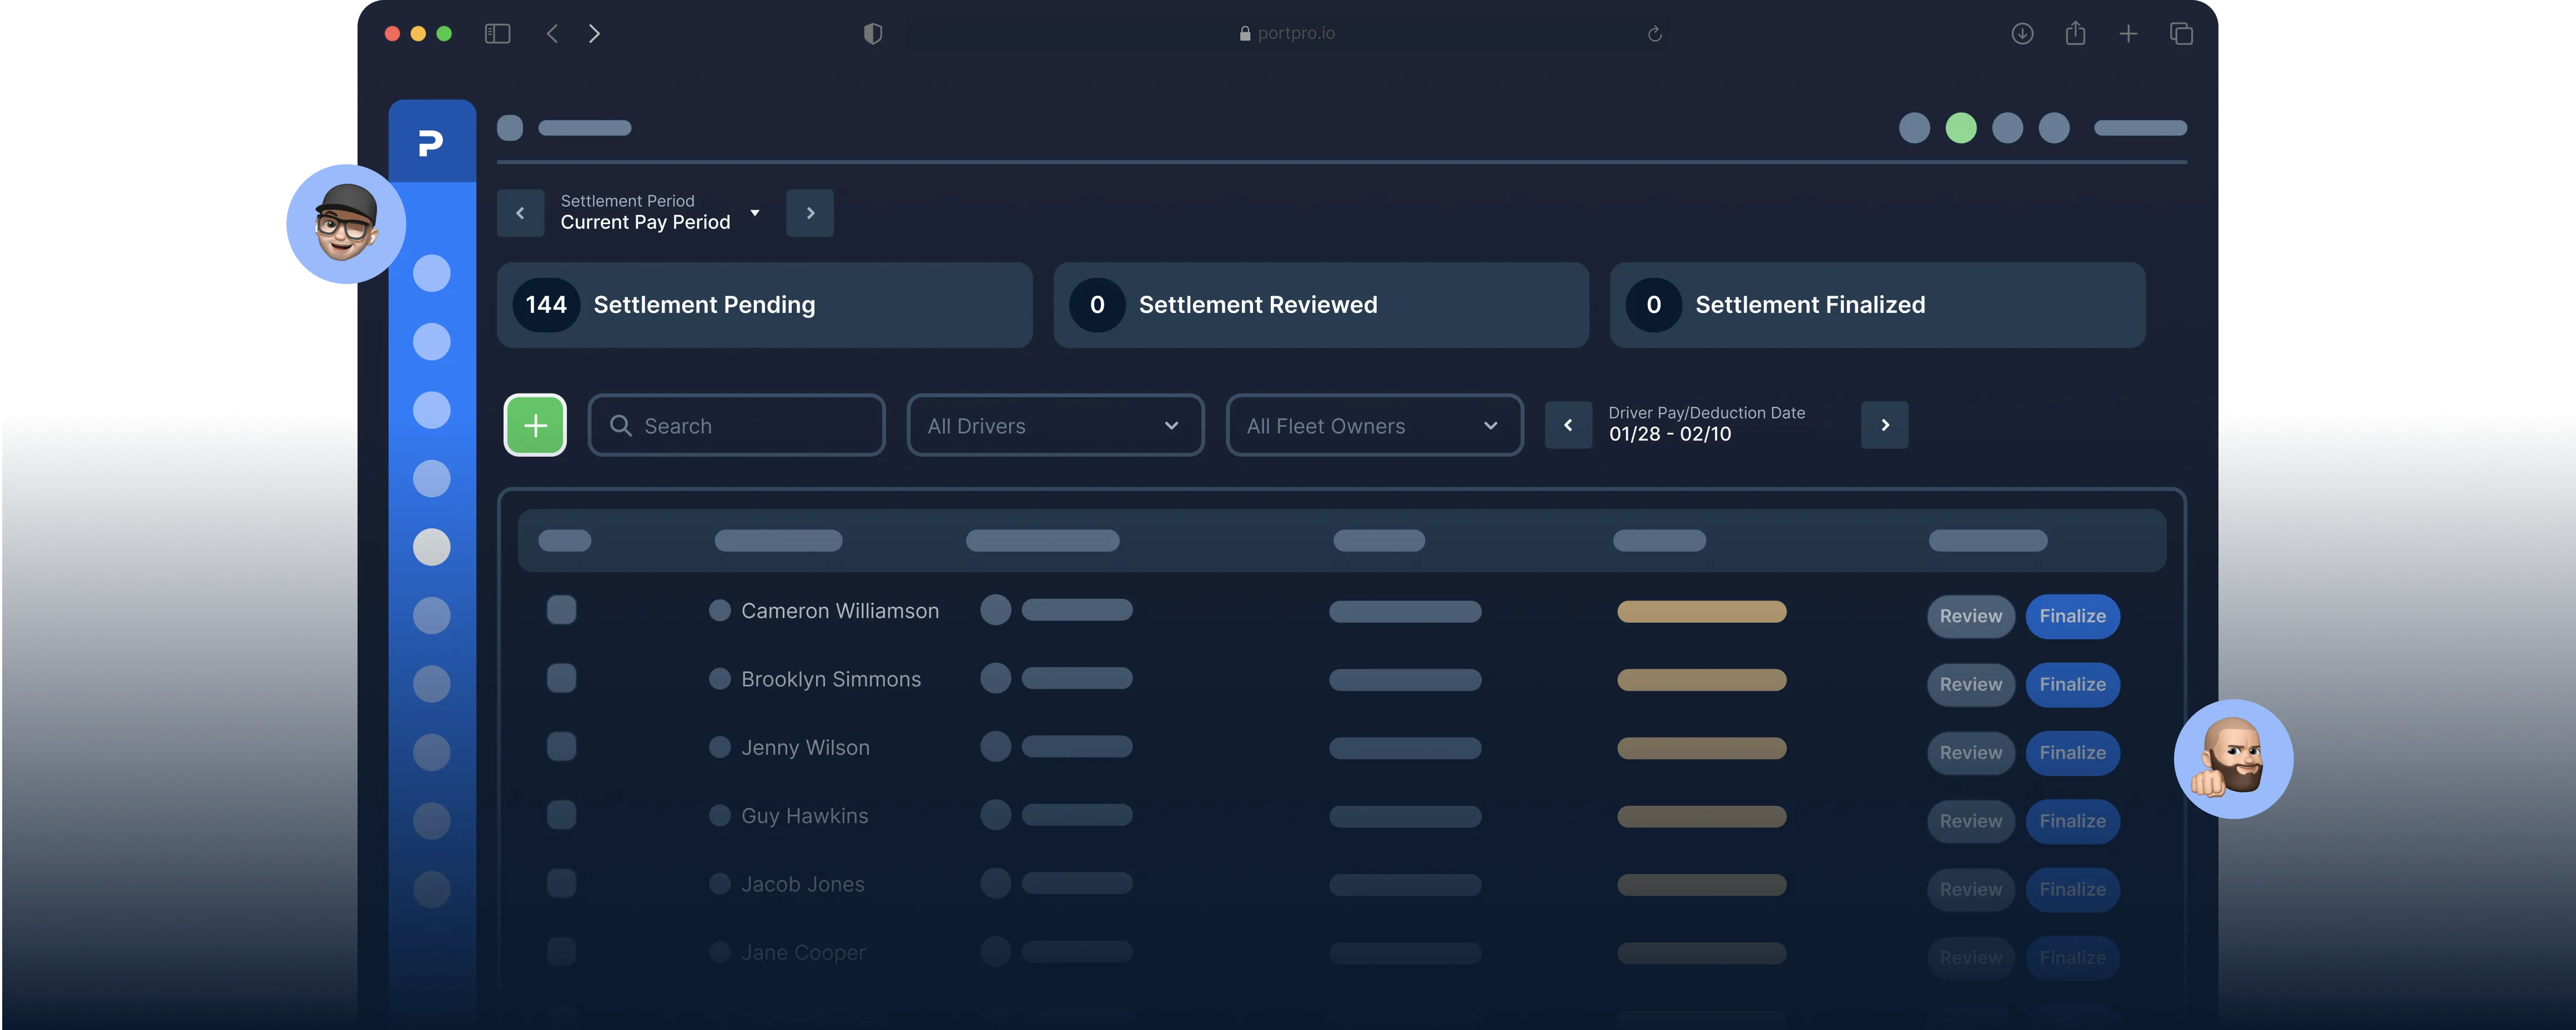Open the Safari downloads icon
The width and height of the screenshot is (2576, 1030).
(x=2022, y=34)
